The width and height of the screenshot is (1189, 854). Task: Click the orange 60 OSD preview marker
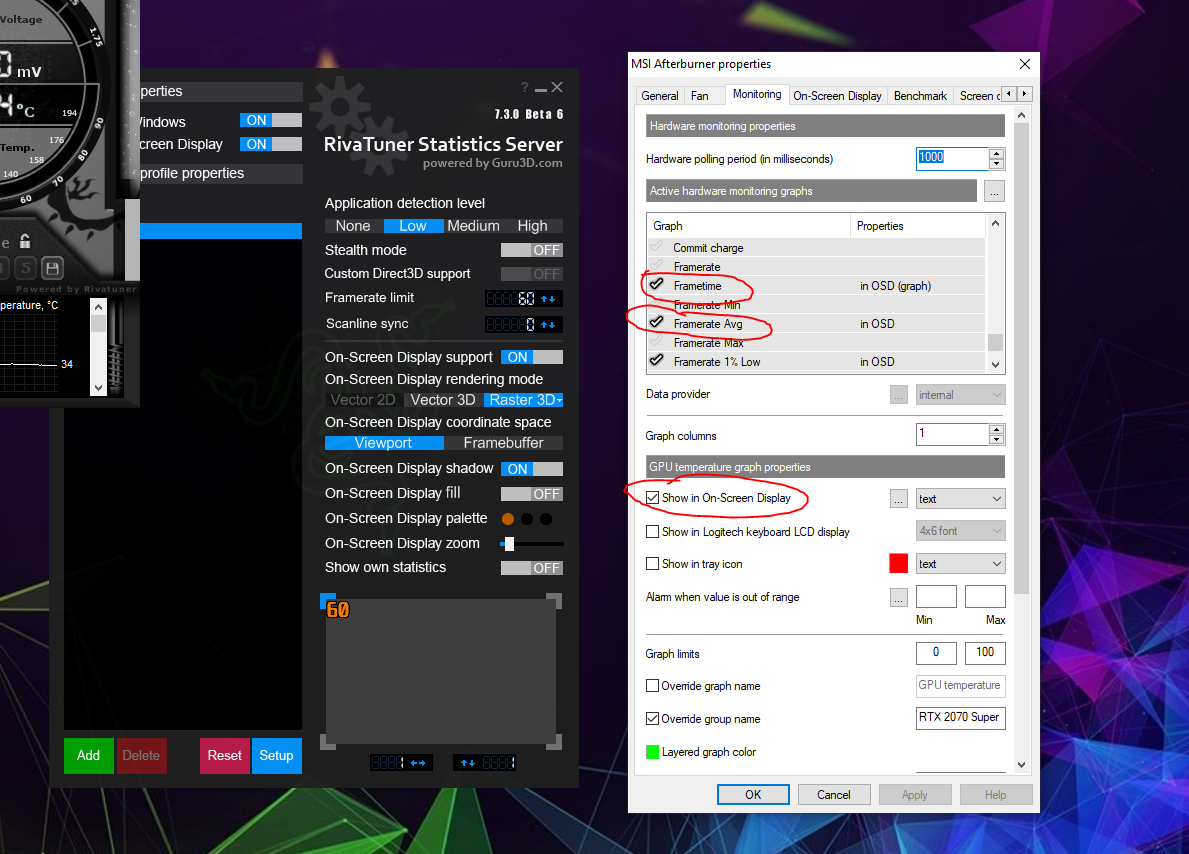coord(337,610)
